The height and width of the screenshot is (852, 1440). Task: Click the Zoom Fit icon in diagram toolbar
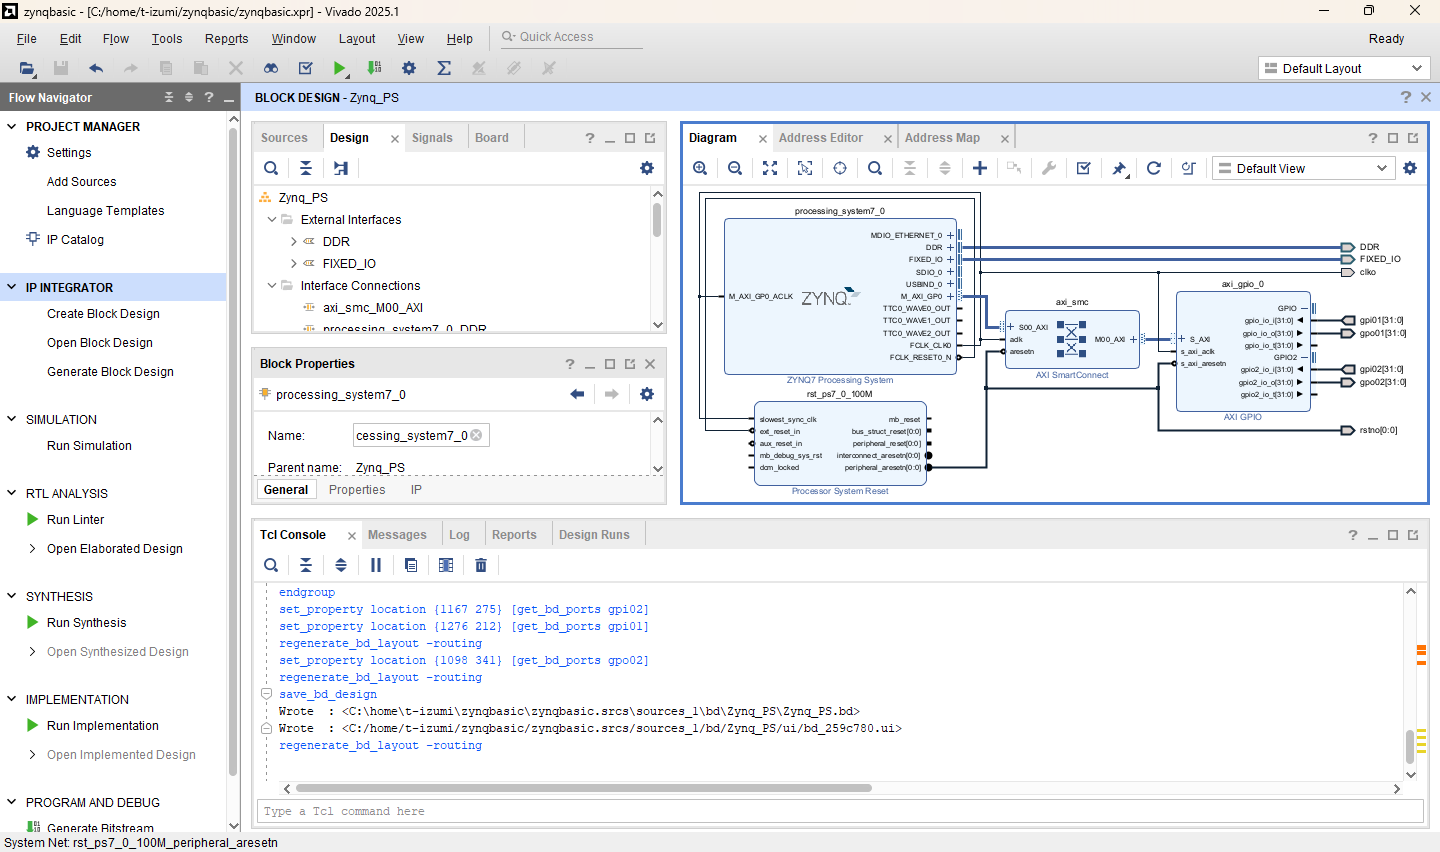[x=770, y=168]
